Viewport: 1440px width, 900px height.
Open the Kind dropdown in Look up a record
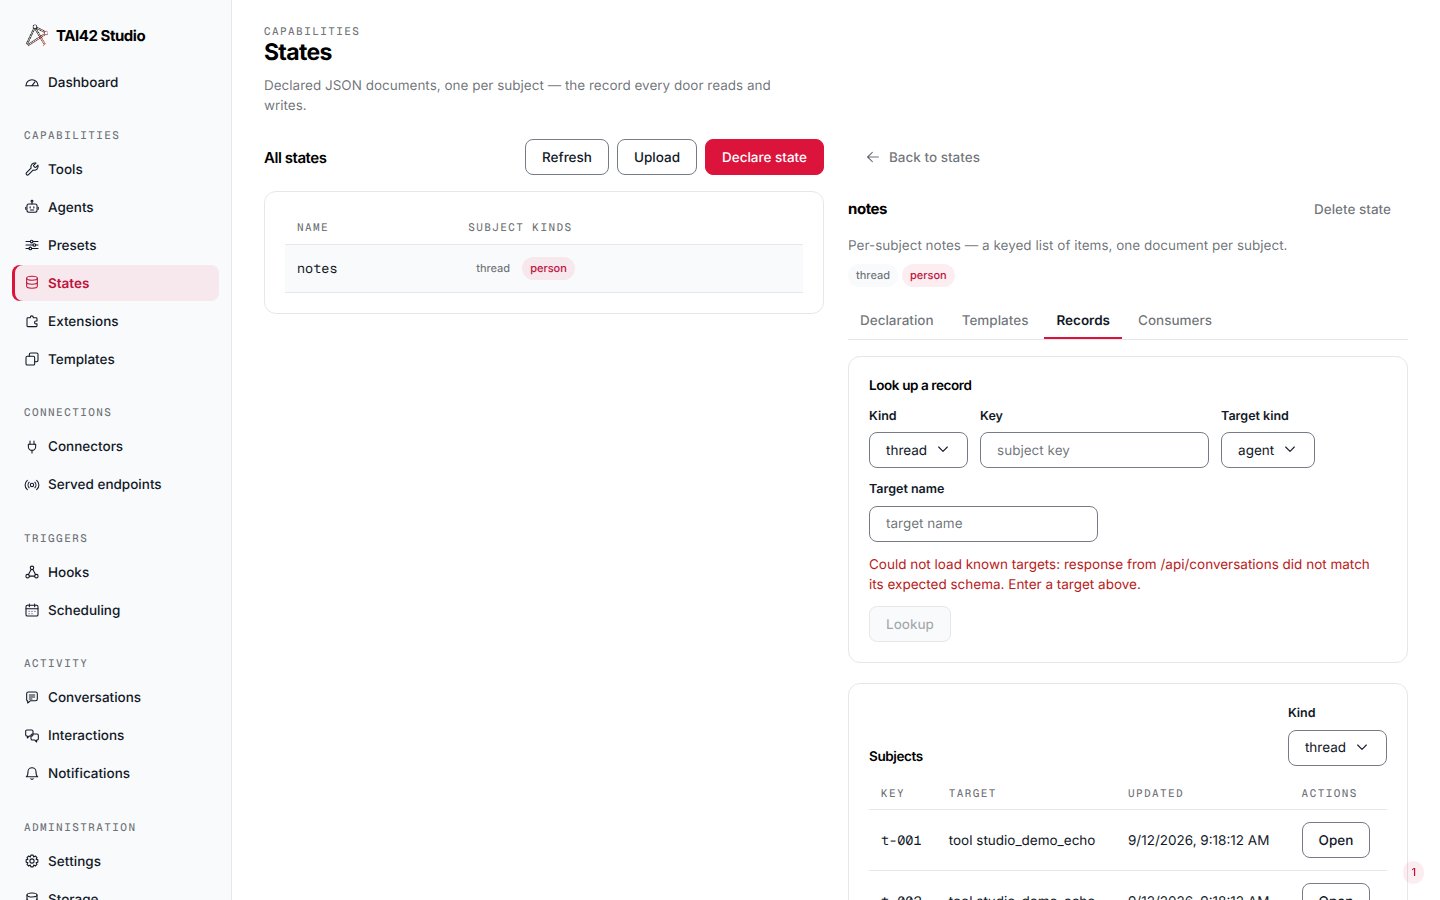tap(918, 450)
